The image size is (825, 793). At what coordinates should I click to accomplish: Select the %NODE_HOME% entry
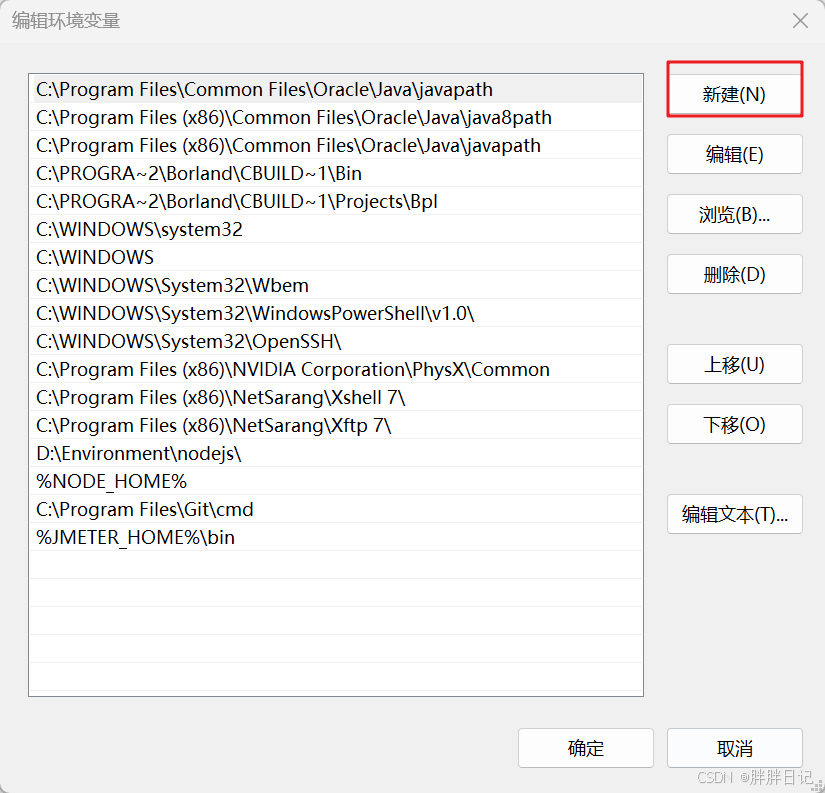(x=336, y=481)
